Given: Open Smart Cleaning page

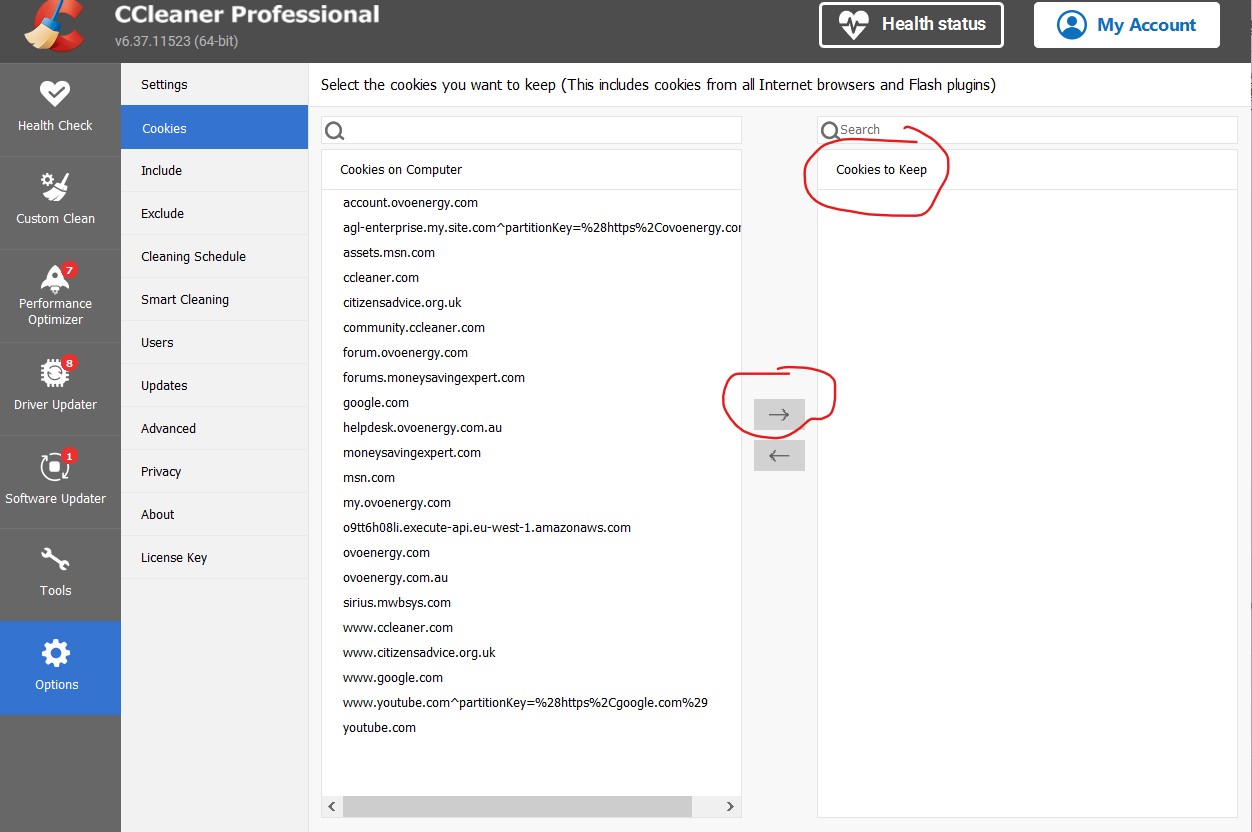Looking at the screenshot, I should pos(214,300).
